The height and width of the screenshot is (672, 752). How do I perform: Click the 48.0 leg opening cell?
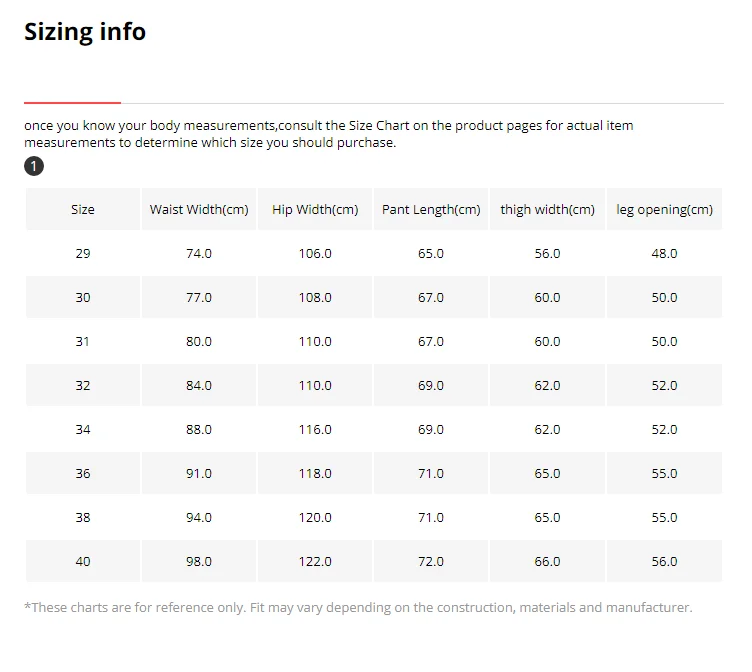coord(664,254)
